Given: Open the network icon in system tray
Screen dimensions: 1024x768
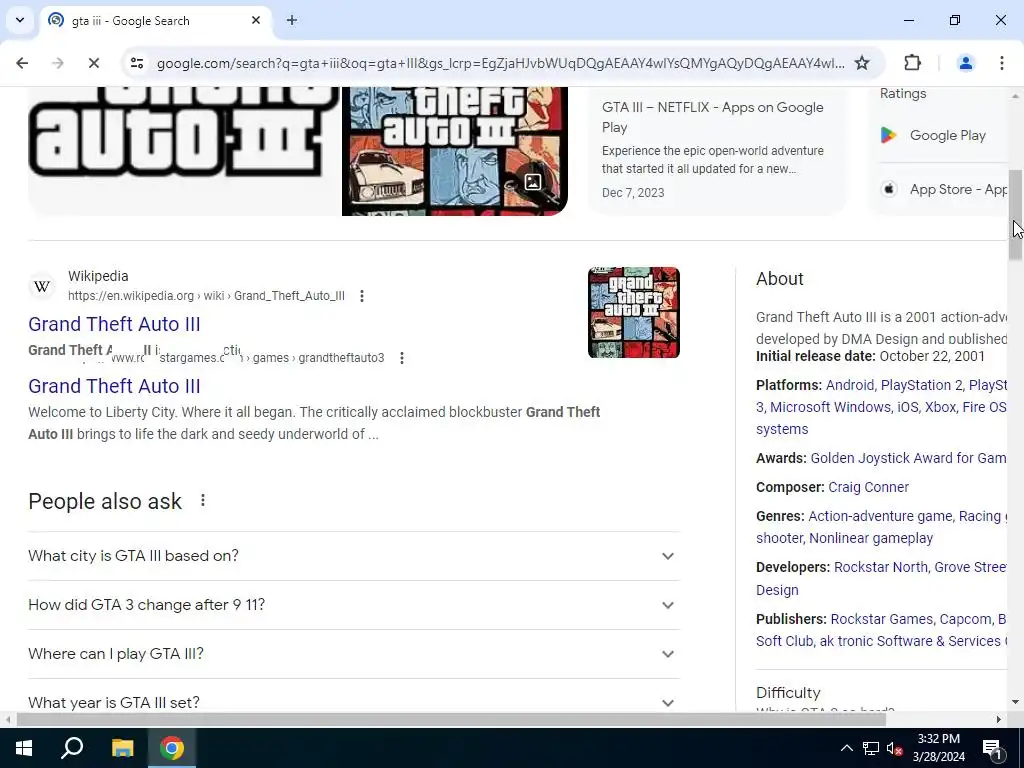Looking at the screenshot, I should coord(871,748).
